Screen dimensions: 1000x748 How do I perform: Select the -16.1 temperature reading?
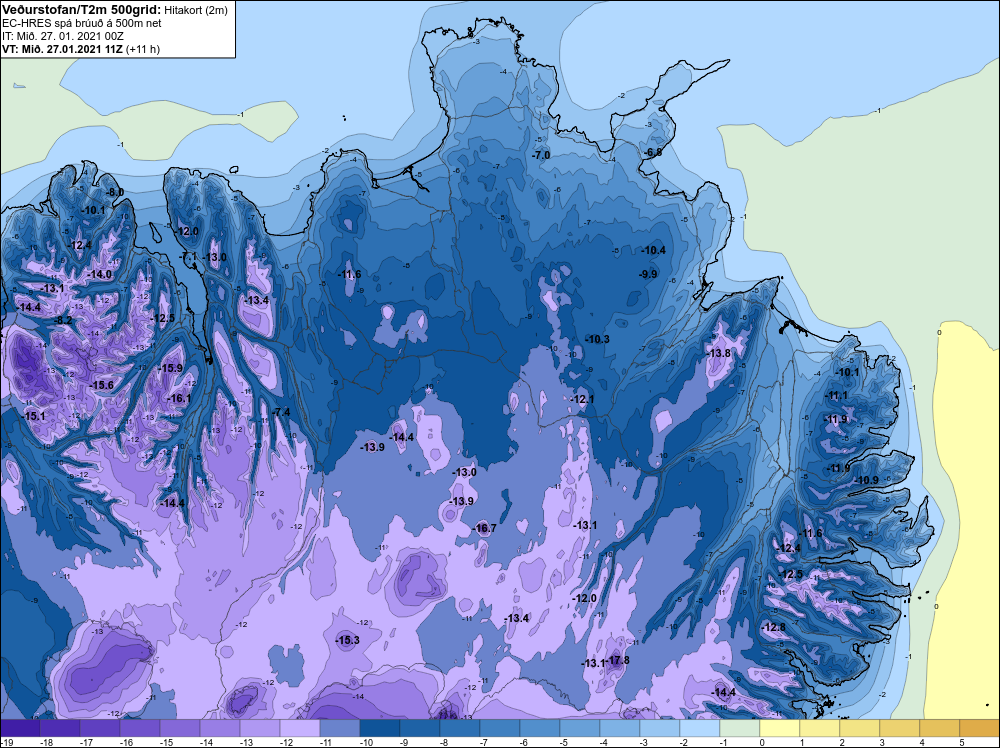tap(179, 399)
